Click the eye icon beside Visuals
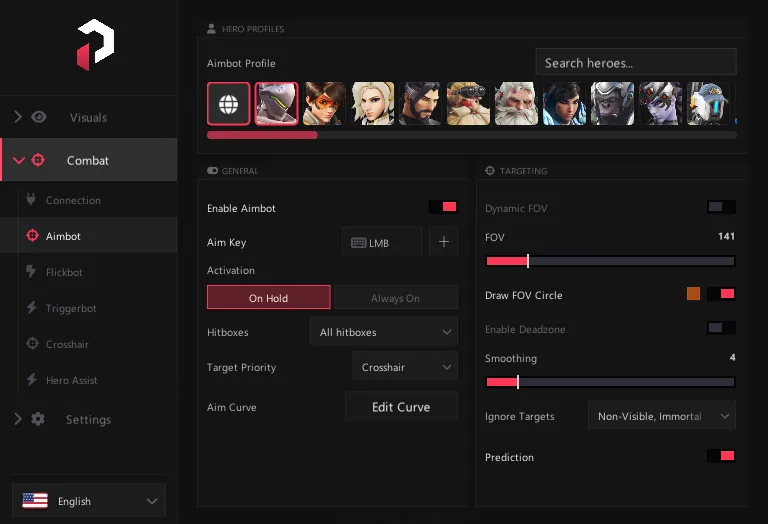Screen dimensions: 768x524 39,117
